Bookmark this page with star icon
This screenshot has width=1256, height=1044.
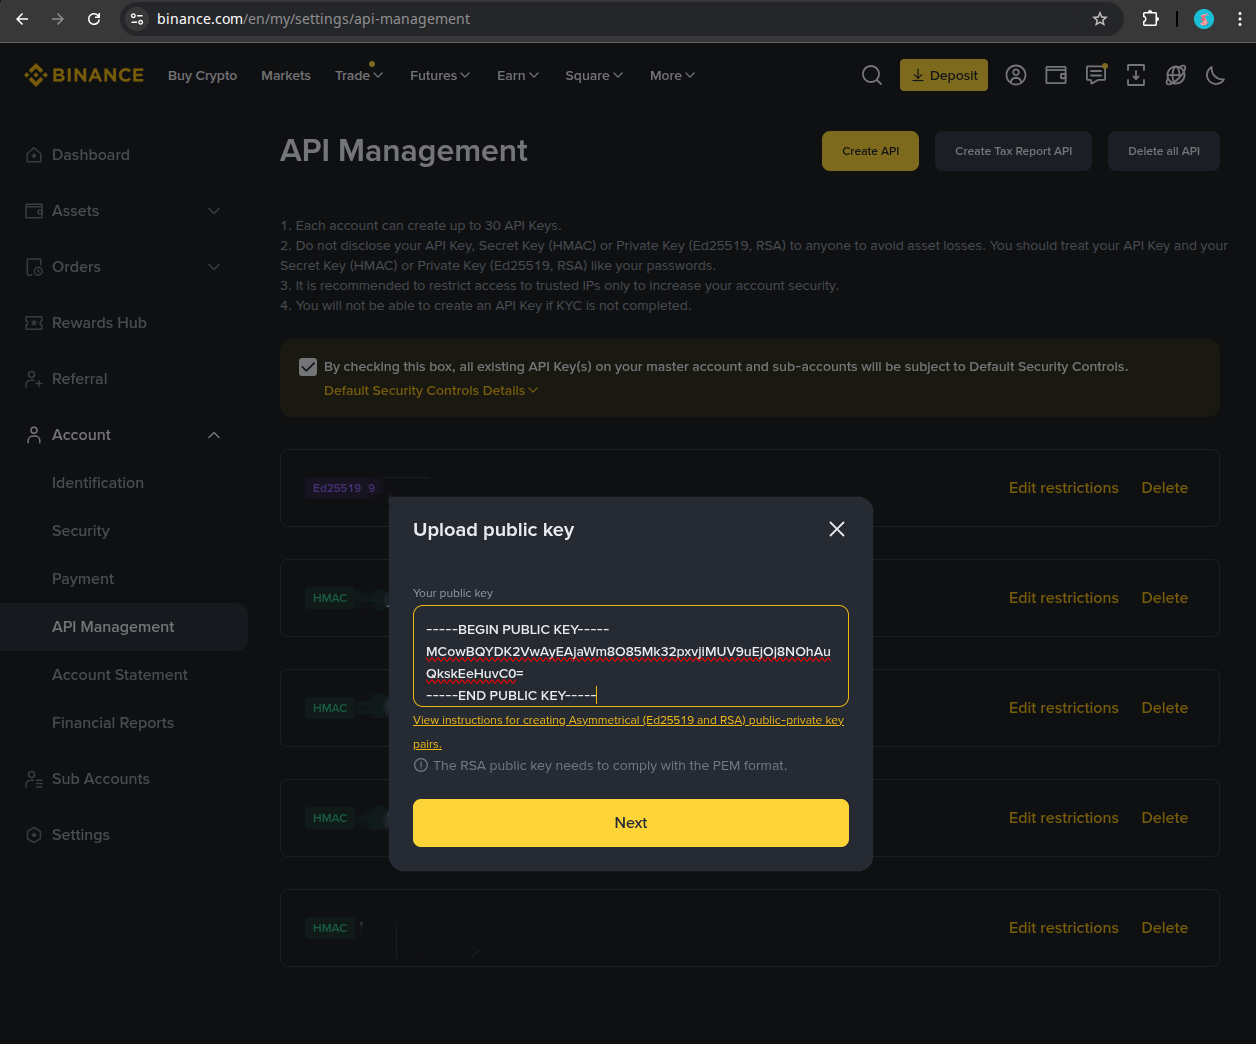tap(1100, 19)
